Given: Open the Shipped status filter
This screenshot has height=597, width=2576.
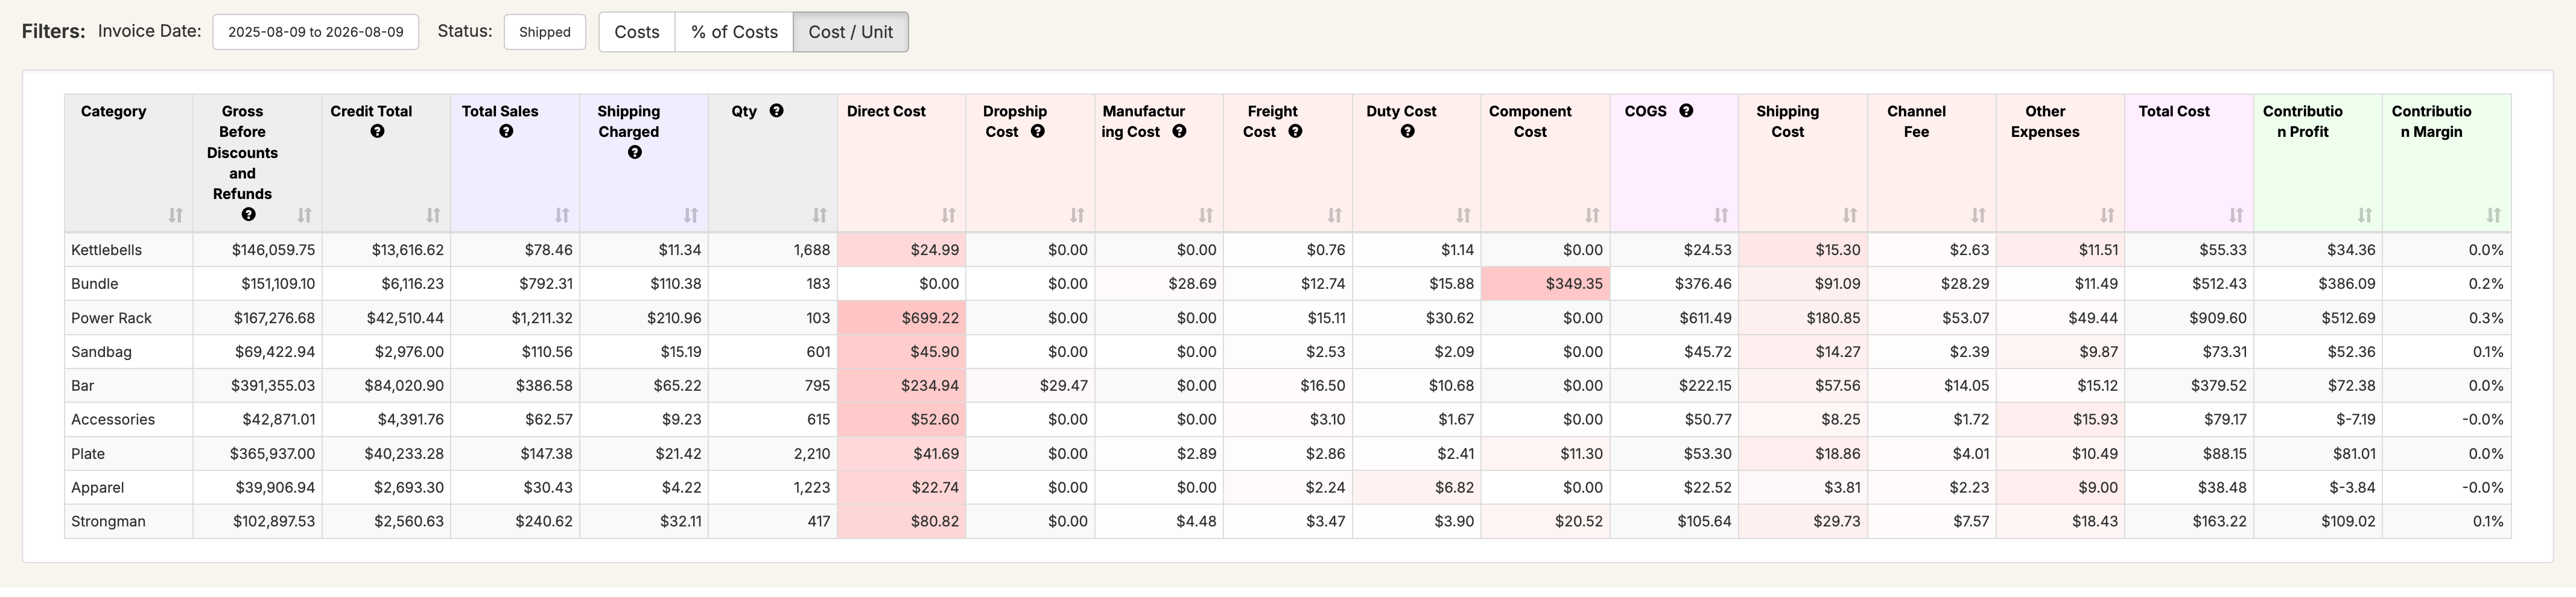Looking at the screenshot, I should [545, 32].
